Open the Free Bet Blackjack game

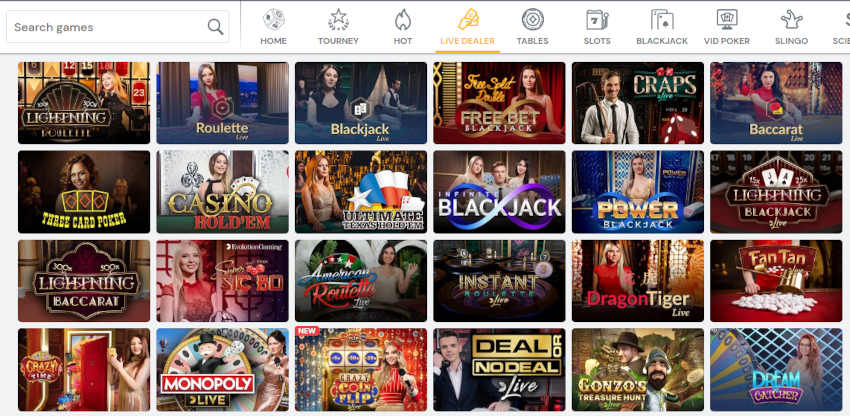click(x=499, y=103)
